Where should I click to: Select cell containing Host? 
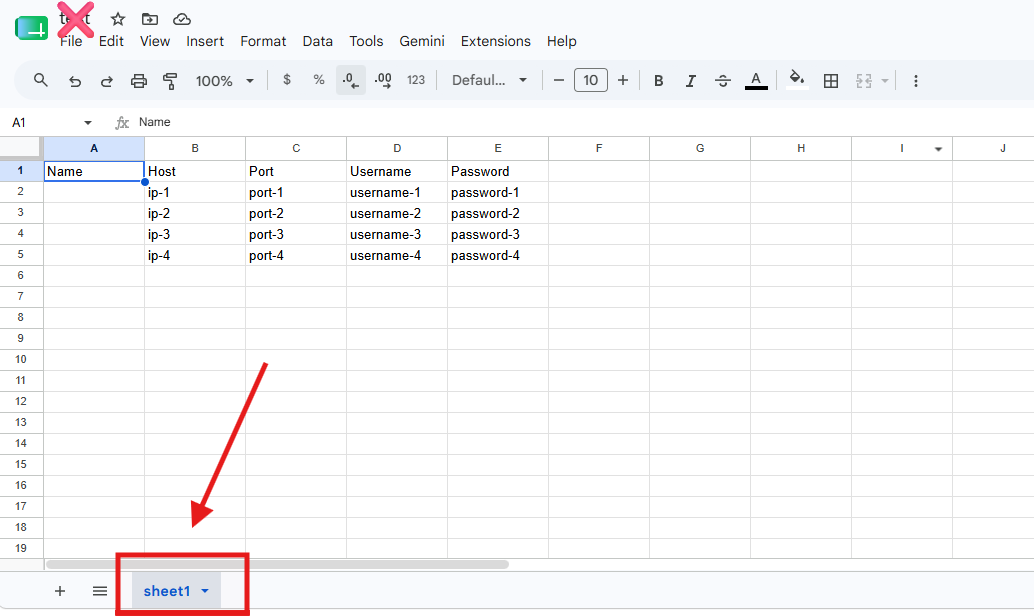195,171
